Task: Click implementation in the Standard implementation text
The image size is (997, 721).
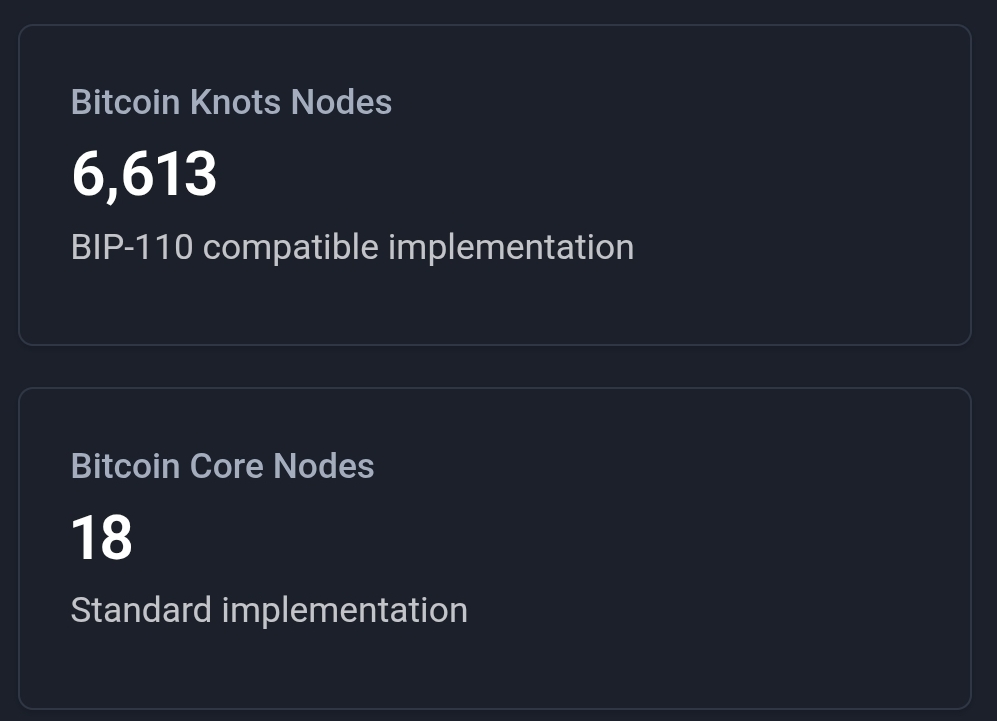Action: [x=344, y=610]
